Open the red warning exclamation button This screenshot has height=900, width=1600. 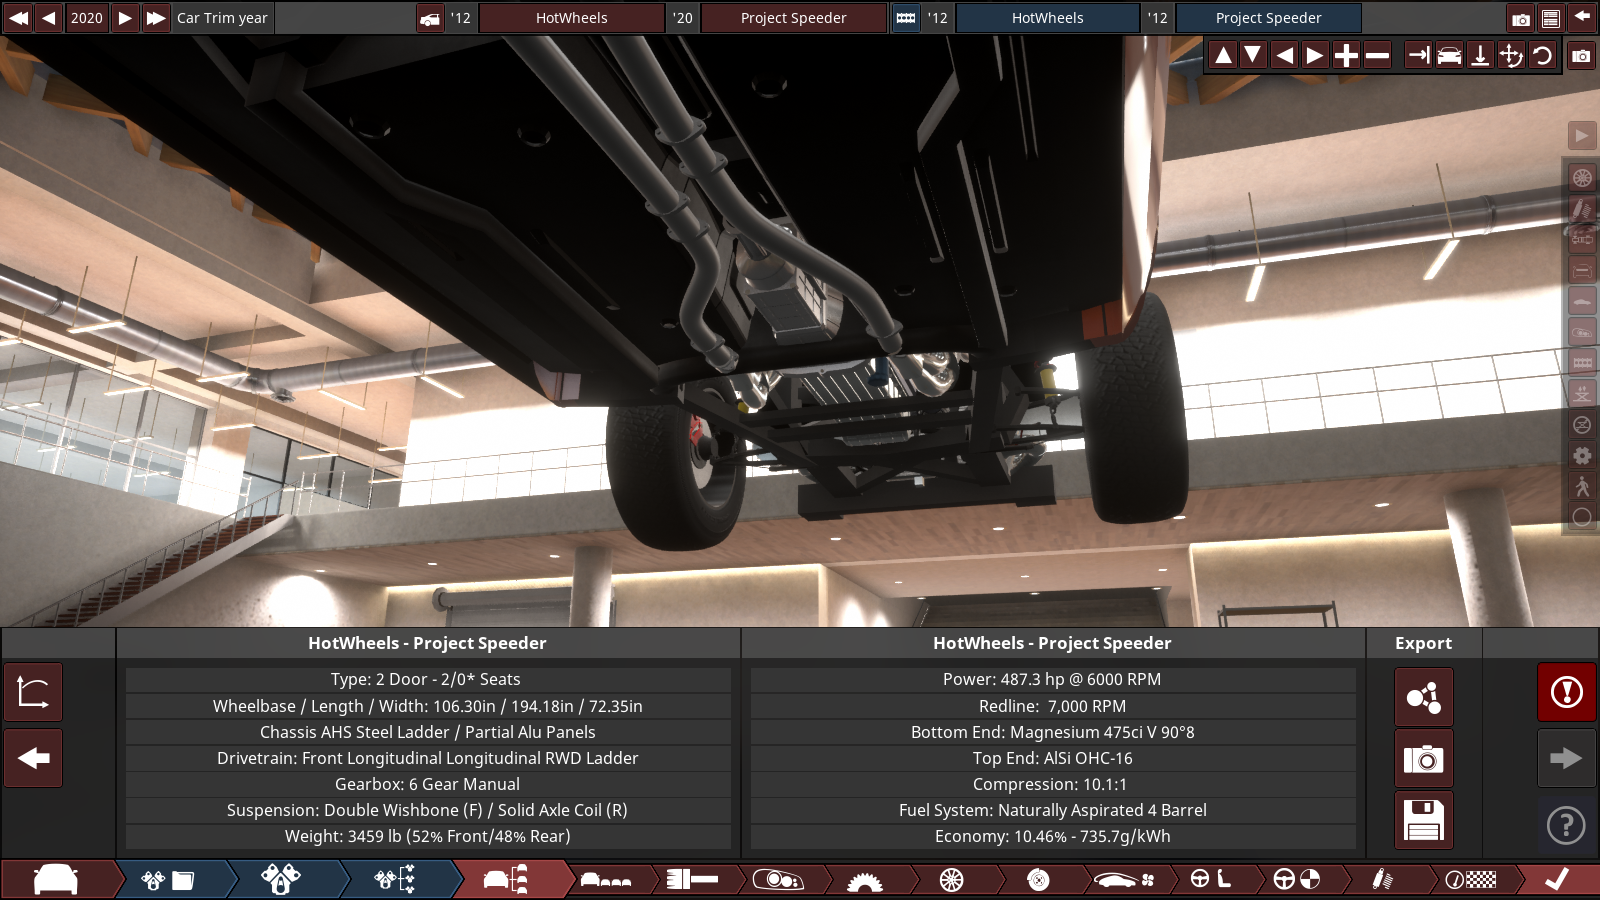click(x=1567, y=692)
